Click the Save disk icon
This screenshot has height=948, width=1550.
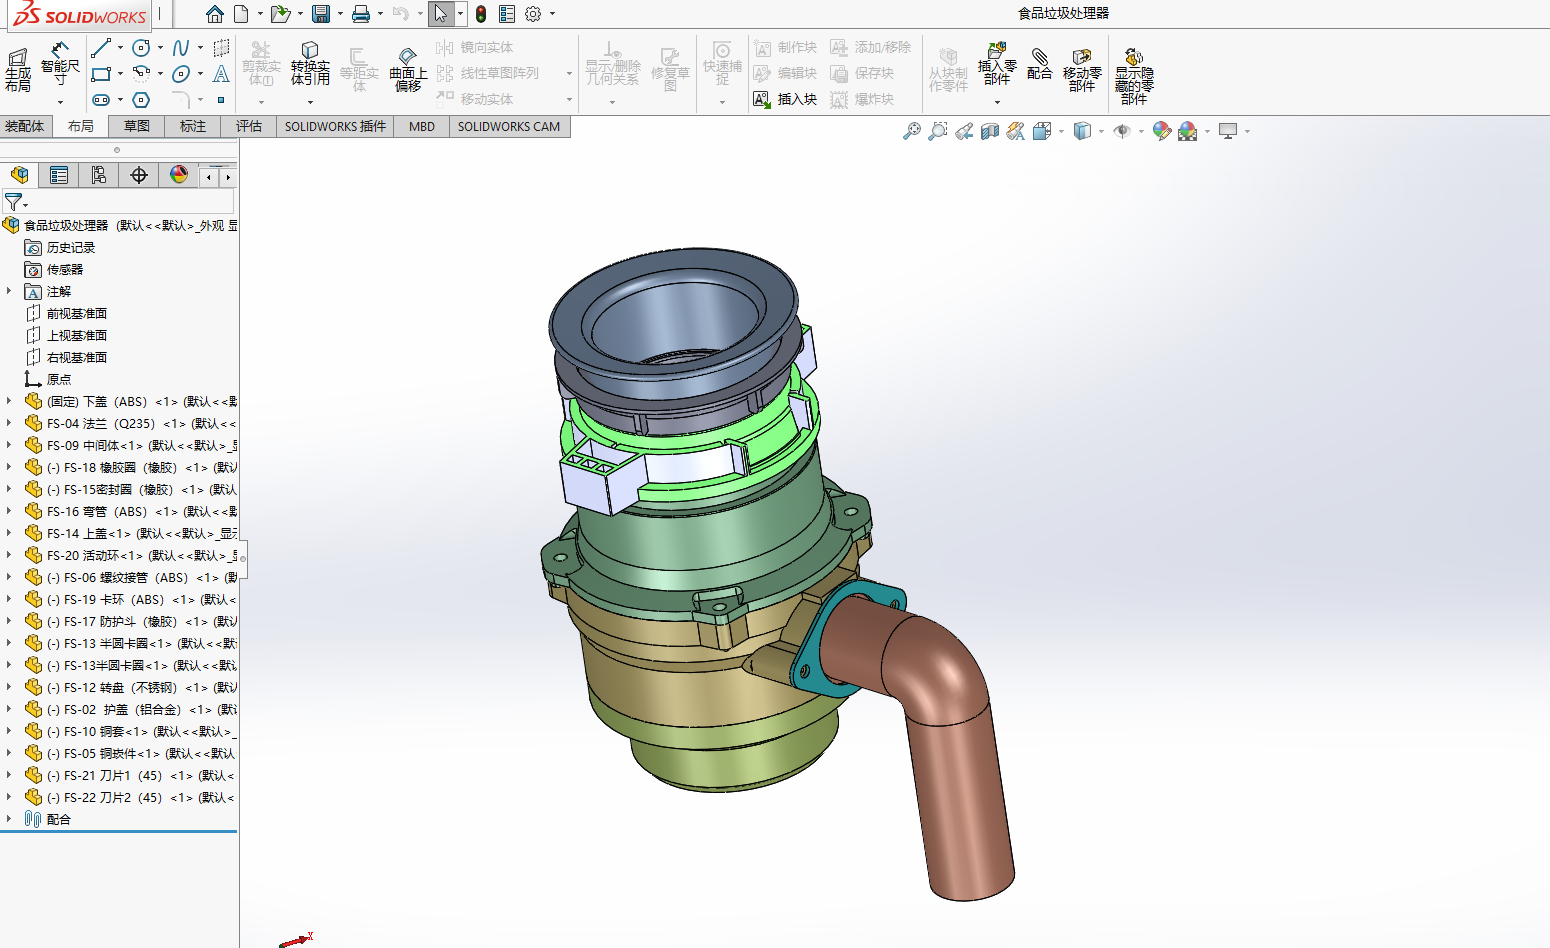pyautogui.click(x=320, y=14)
